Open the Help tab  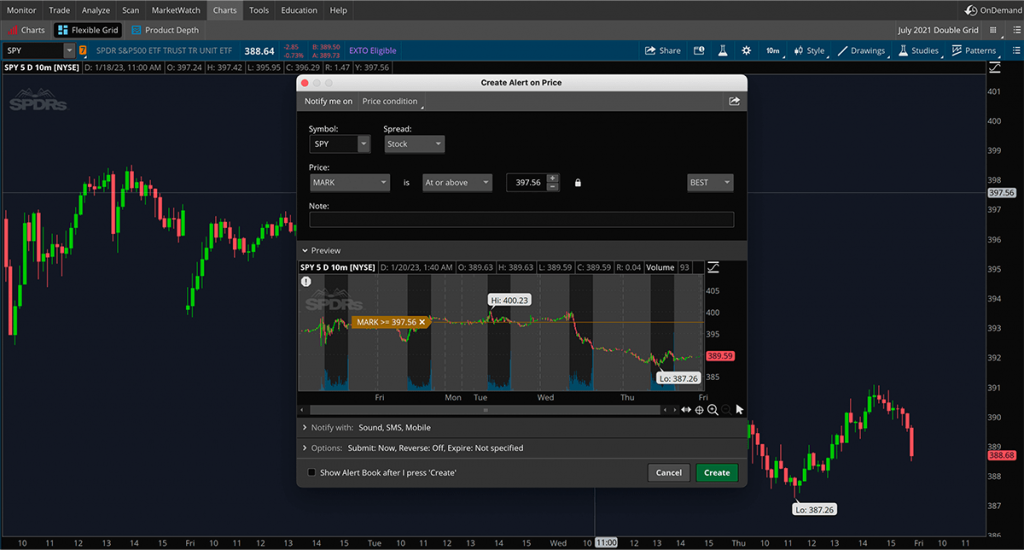pos(338,10)
